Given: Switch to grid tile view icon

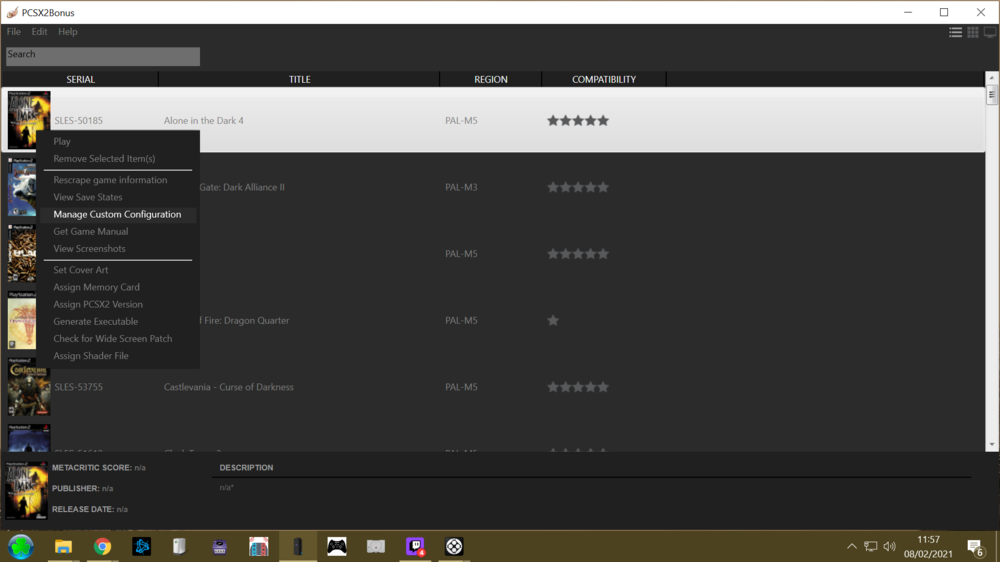Looking at the screenshot, I should pyautogui.click(x=973, y=32).
